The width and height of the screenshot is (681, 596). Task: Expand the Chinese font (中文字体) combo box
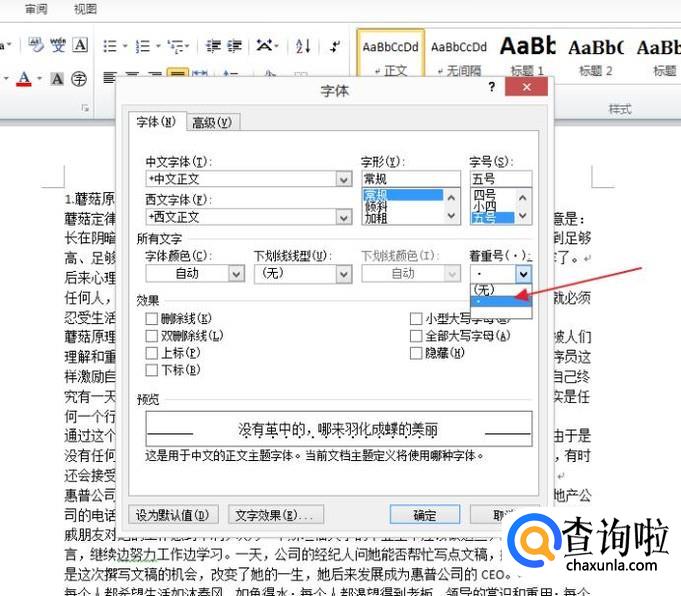pyautogui.click(x=344, y=179)
